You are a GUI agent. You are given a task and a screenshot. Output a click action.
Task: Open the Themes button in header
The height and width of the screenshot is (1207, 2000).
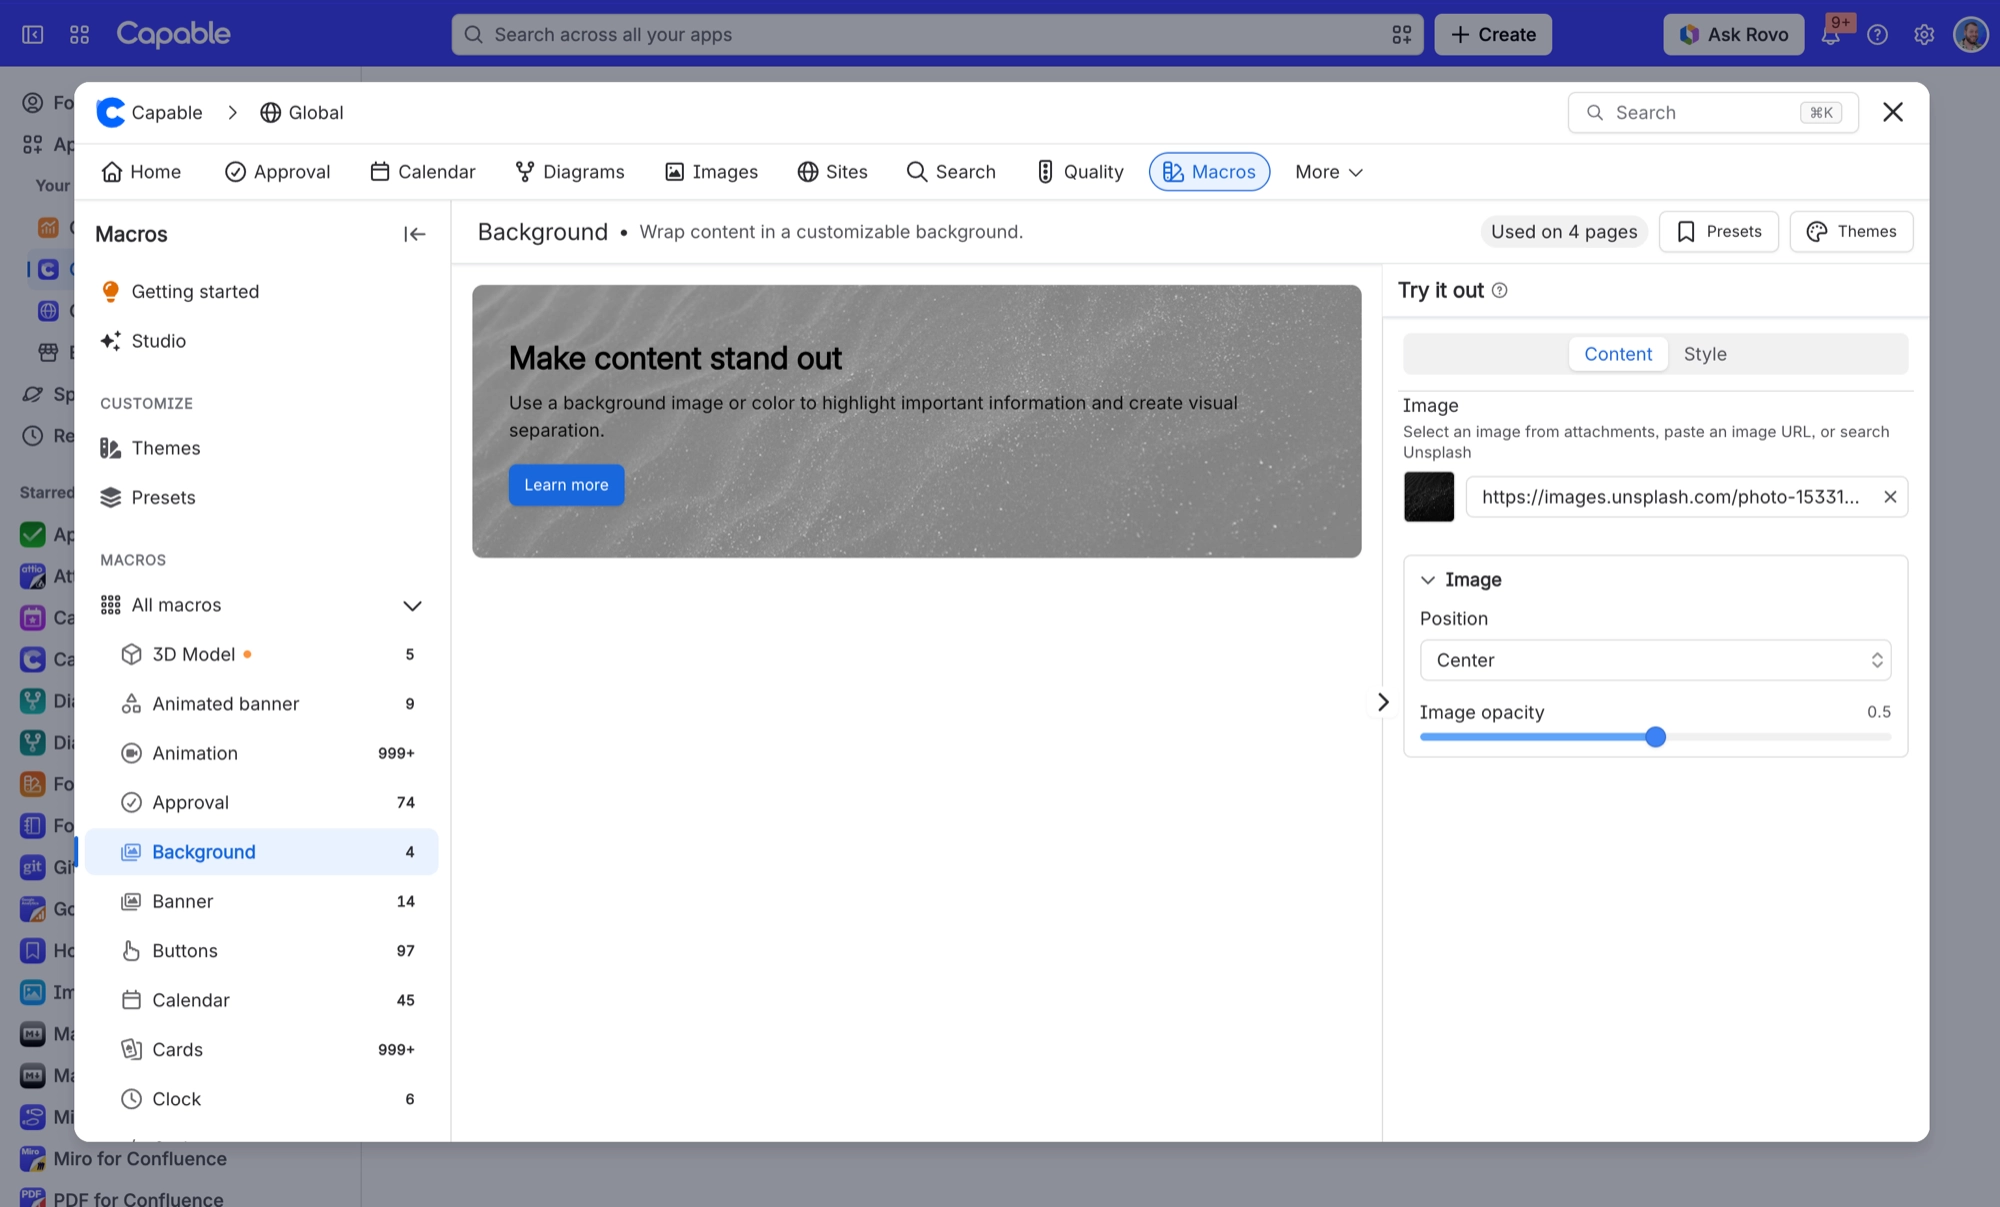click(1851, 231)
